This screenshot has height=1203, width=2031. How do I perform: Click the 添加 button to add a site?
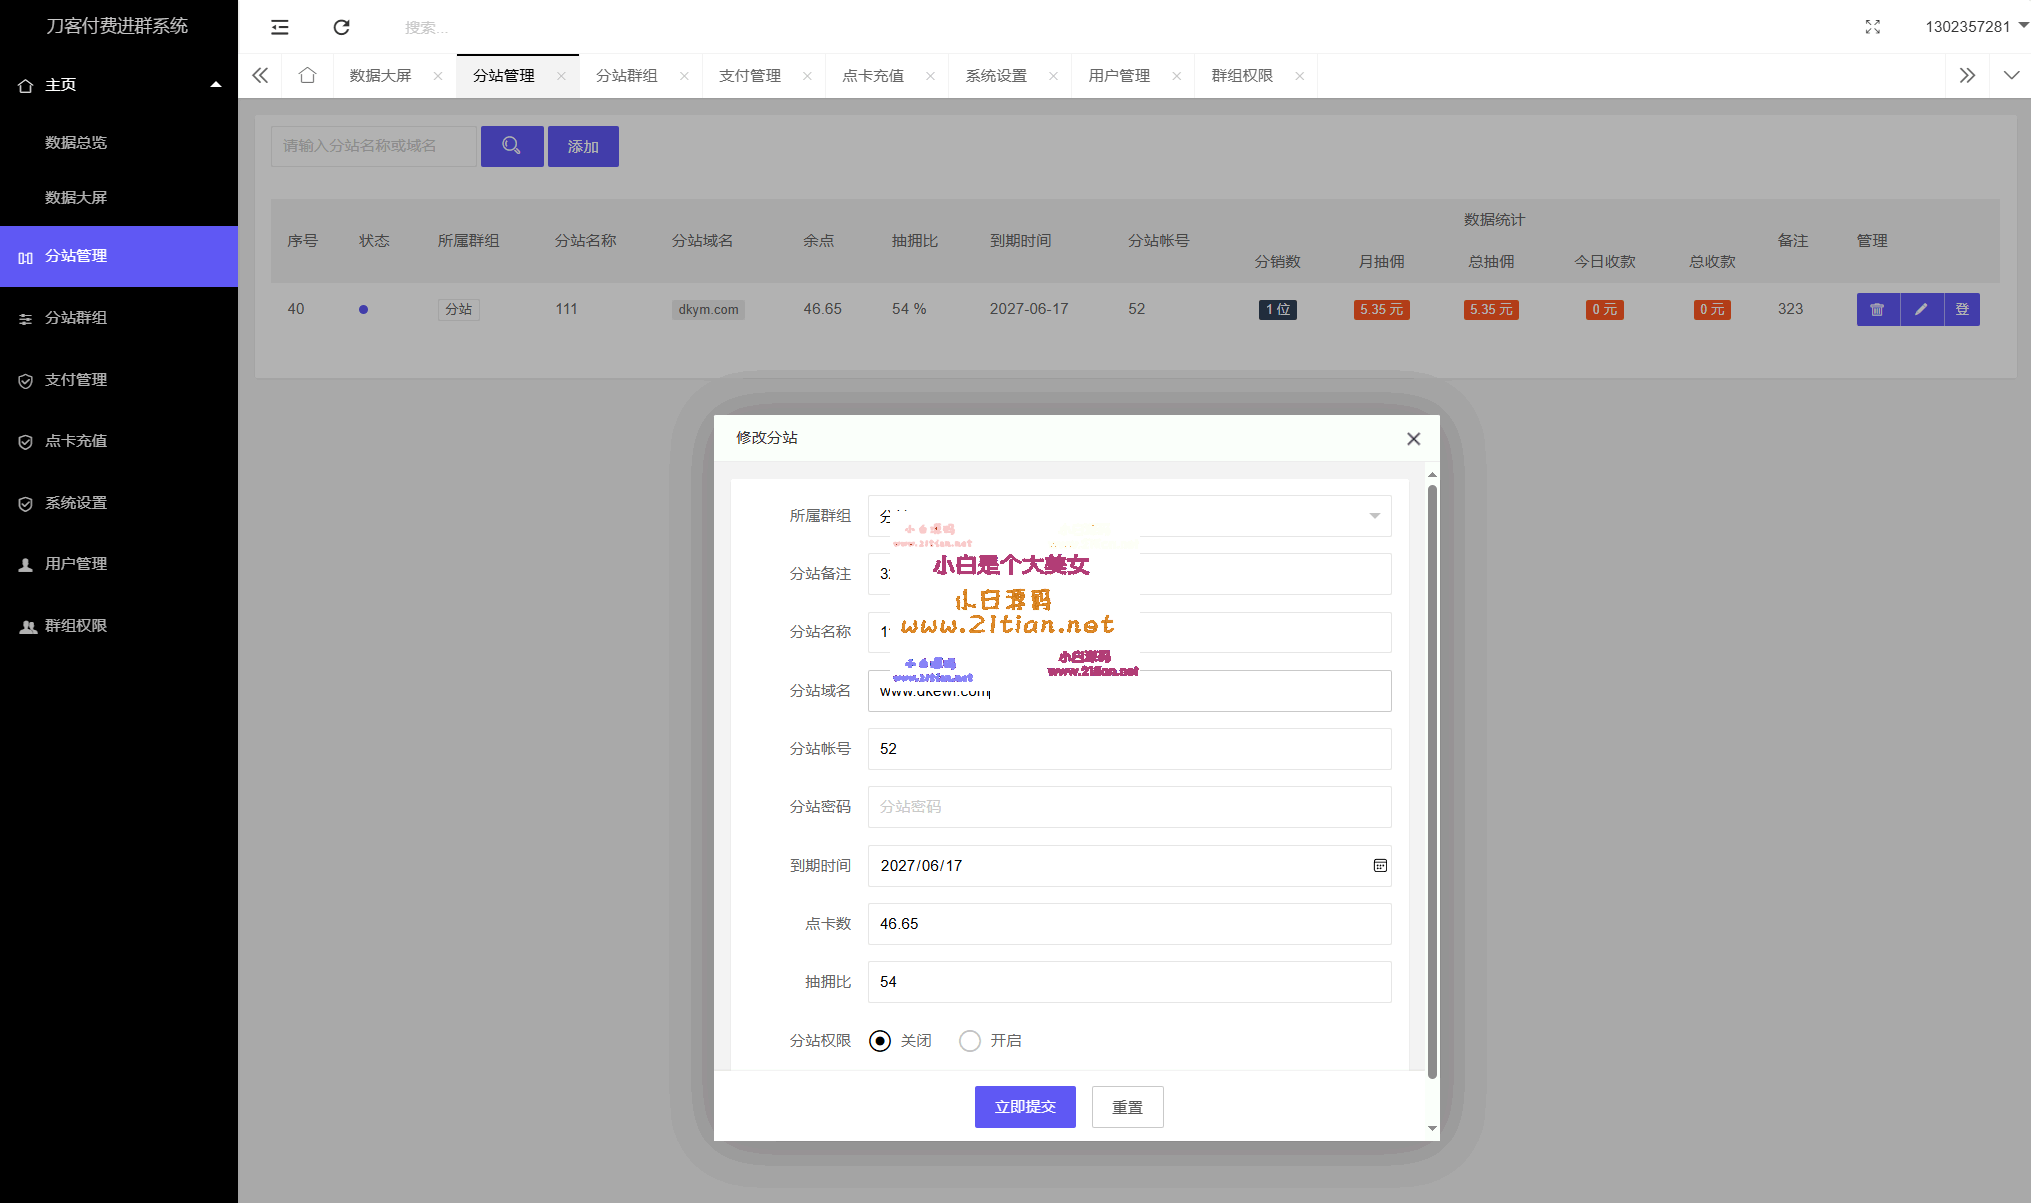tap(583, 146)
